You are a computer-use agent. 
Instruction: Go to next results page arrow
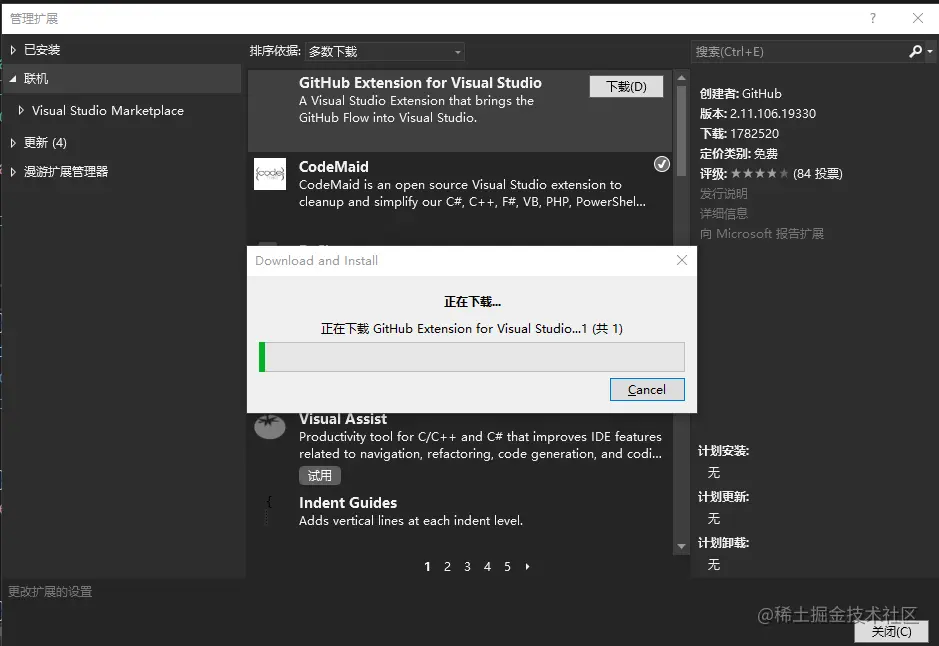[527, 566]
